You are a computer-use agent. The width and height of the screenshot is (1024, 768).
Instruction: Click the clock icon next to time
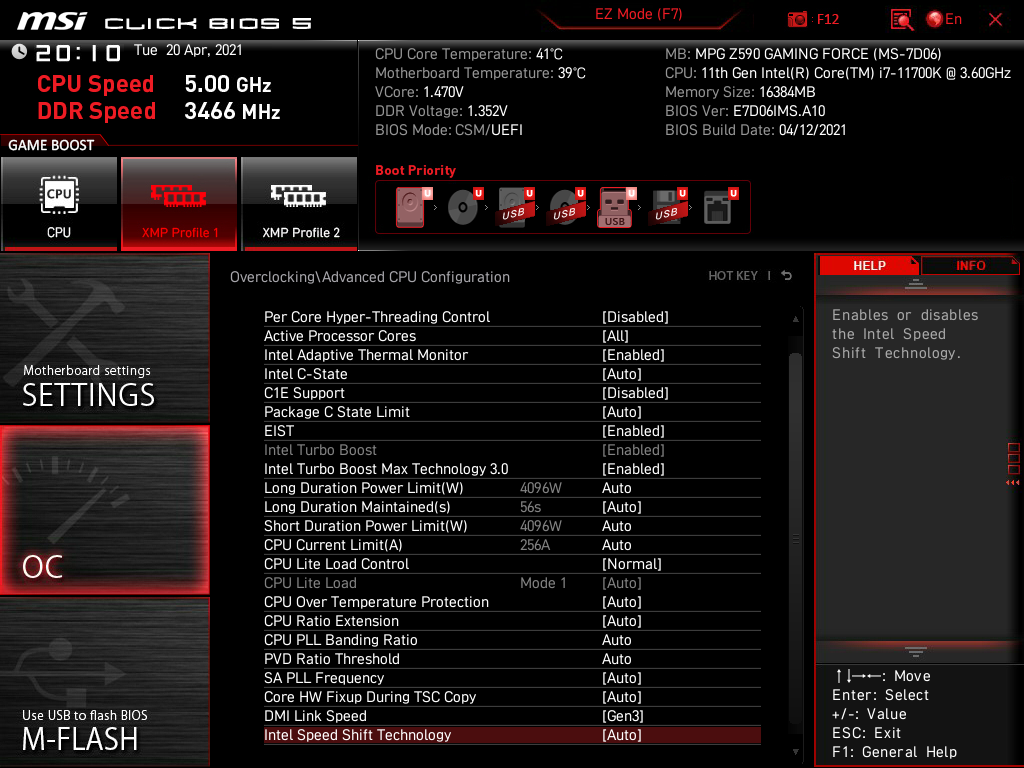19,52
